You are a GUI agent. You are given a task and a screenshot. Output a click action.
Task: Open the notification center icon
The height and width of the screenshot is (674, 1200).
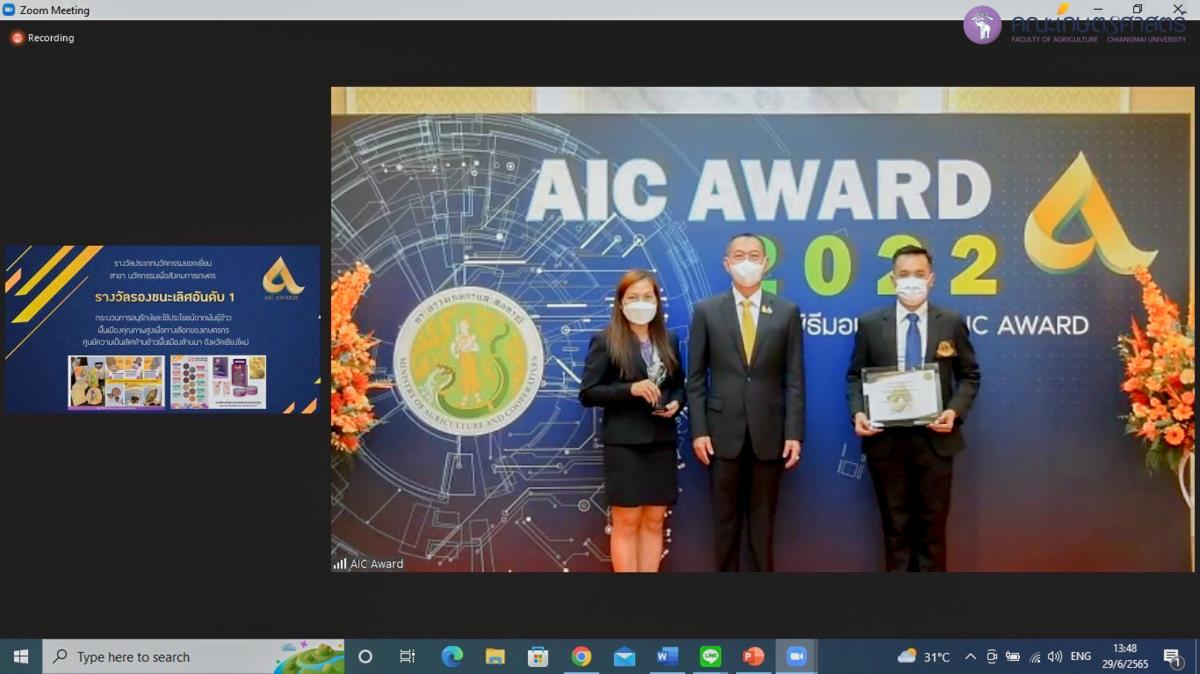tap(1172, 657)
